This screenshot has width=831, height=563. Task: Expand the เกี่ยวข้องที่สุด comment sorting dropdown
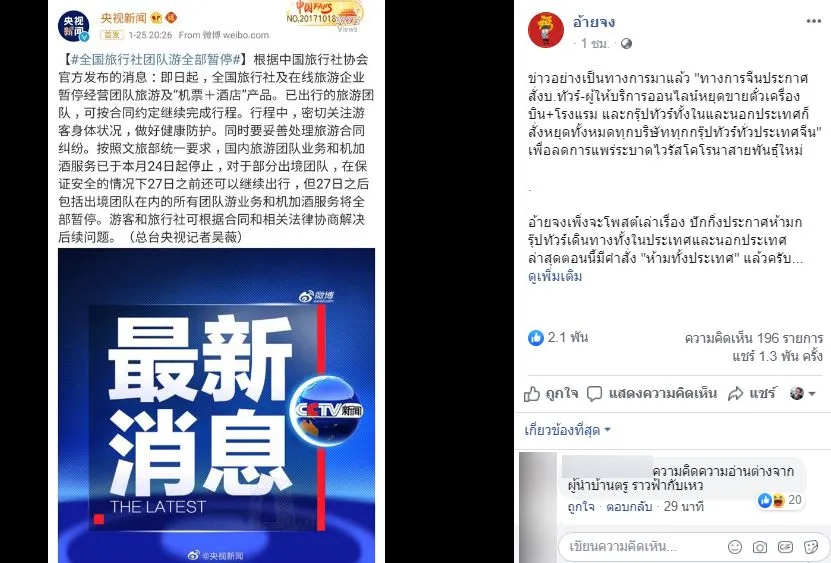[x=567, y=430]
